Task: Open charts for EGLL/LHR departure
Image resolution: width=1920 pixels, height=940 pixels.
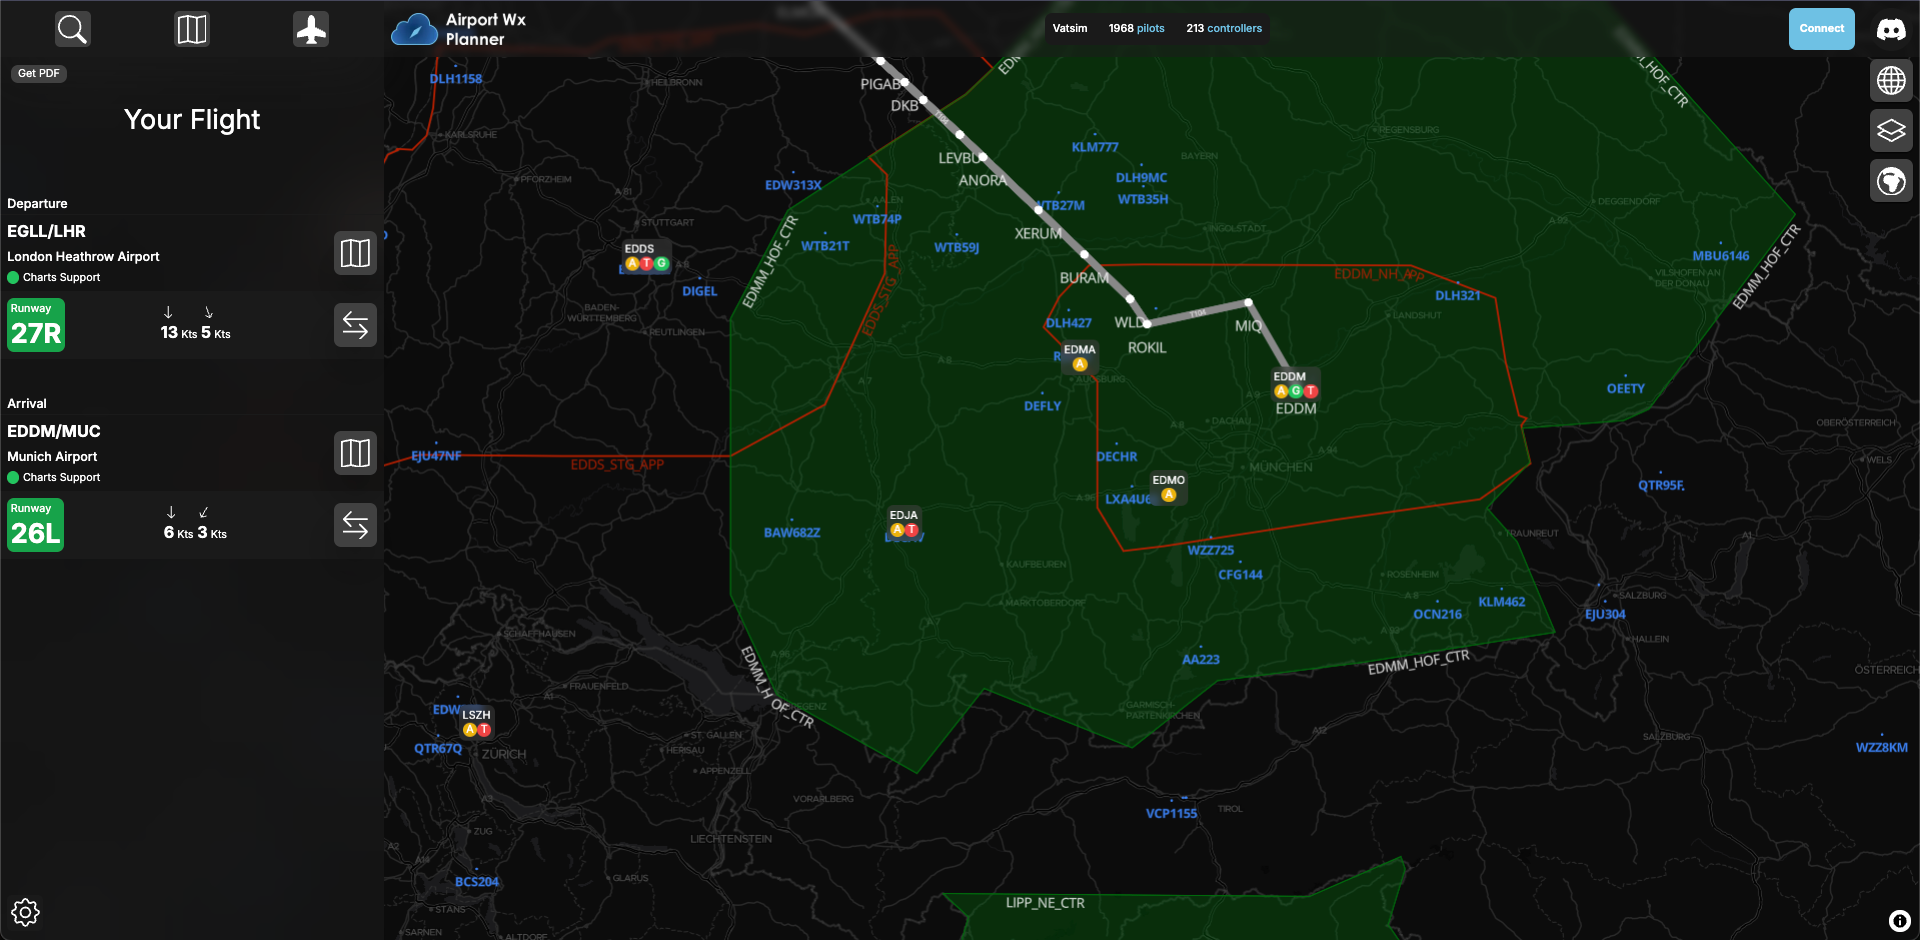Action: point(355,253)
